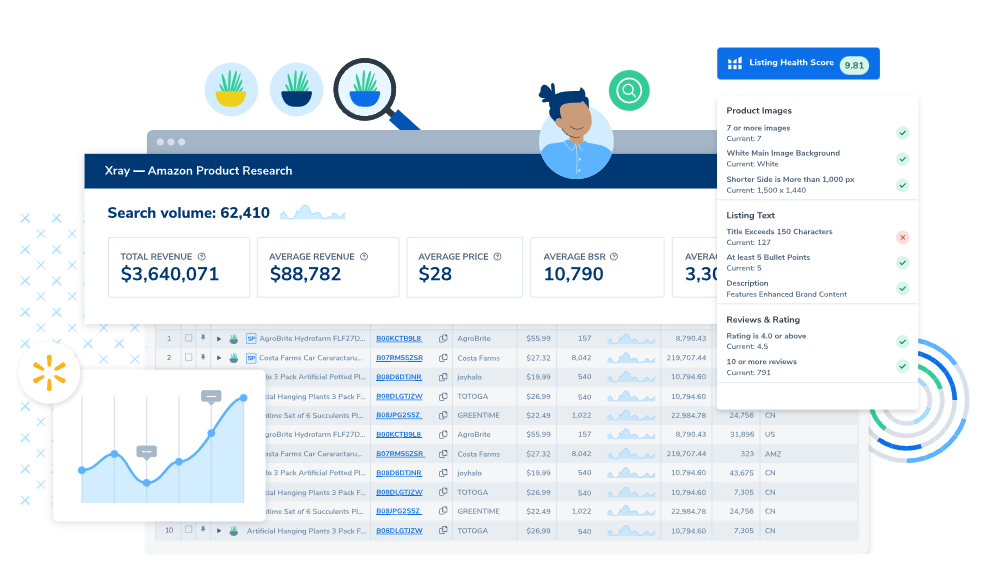Viewport: 997px width, 578px height.
Task: Tick the checkbox in row 2
Action: coord(188,357)
